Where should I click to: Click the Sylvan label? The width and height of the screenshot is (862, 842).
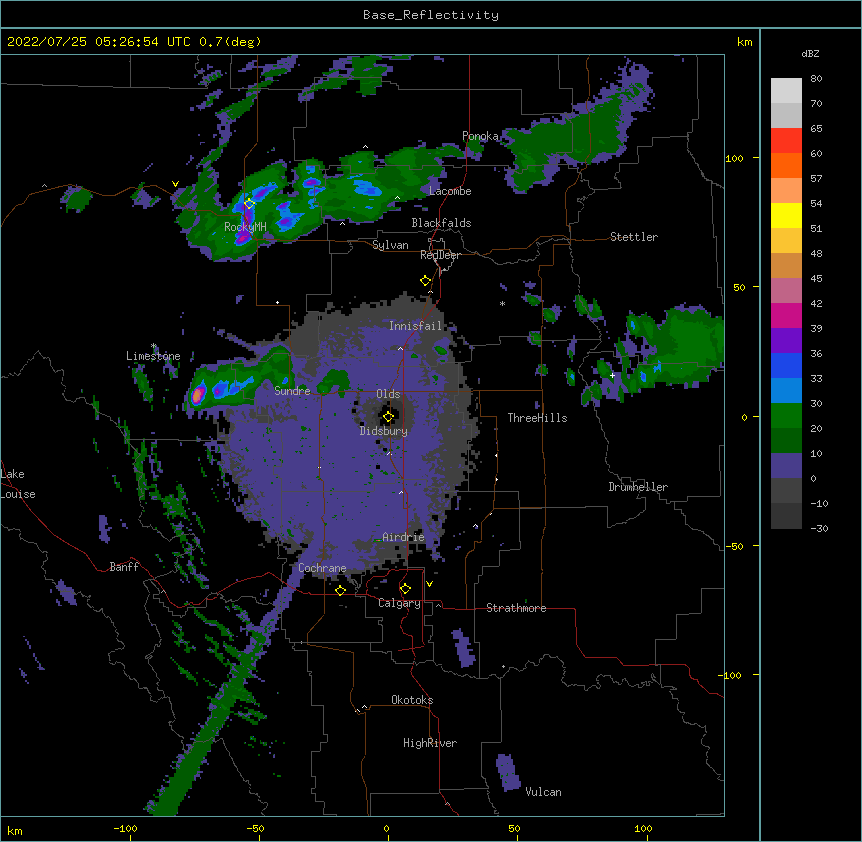pos(390,245)
